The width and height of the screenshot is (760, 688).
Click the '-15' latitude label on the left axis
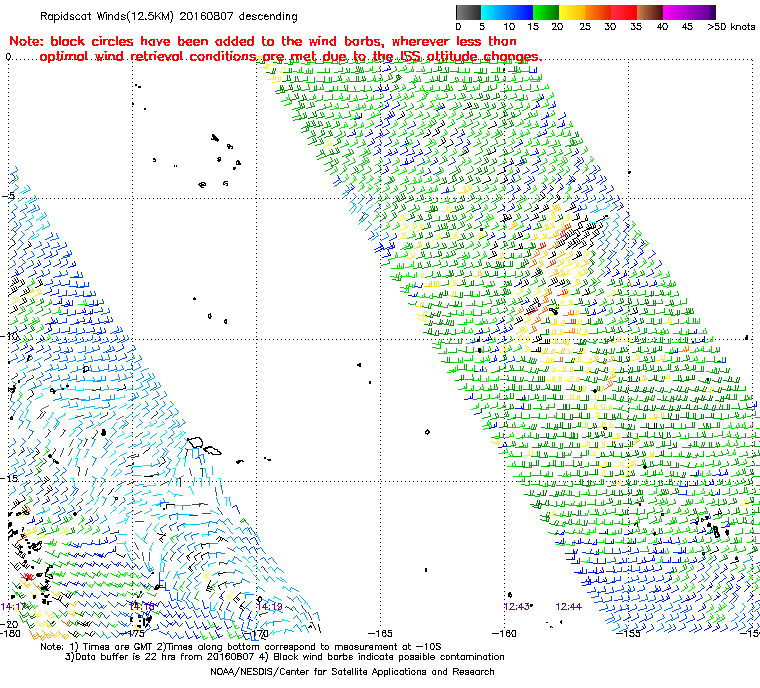[9, 478]
